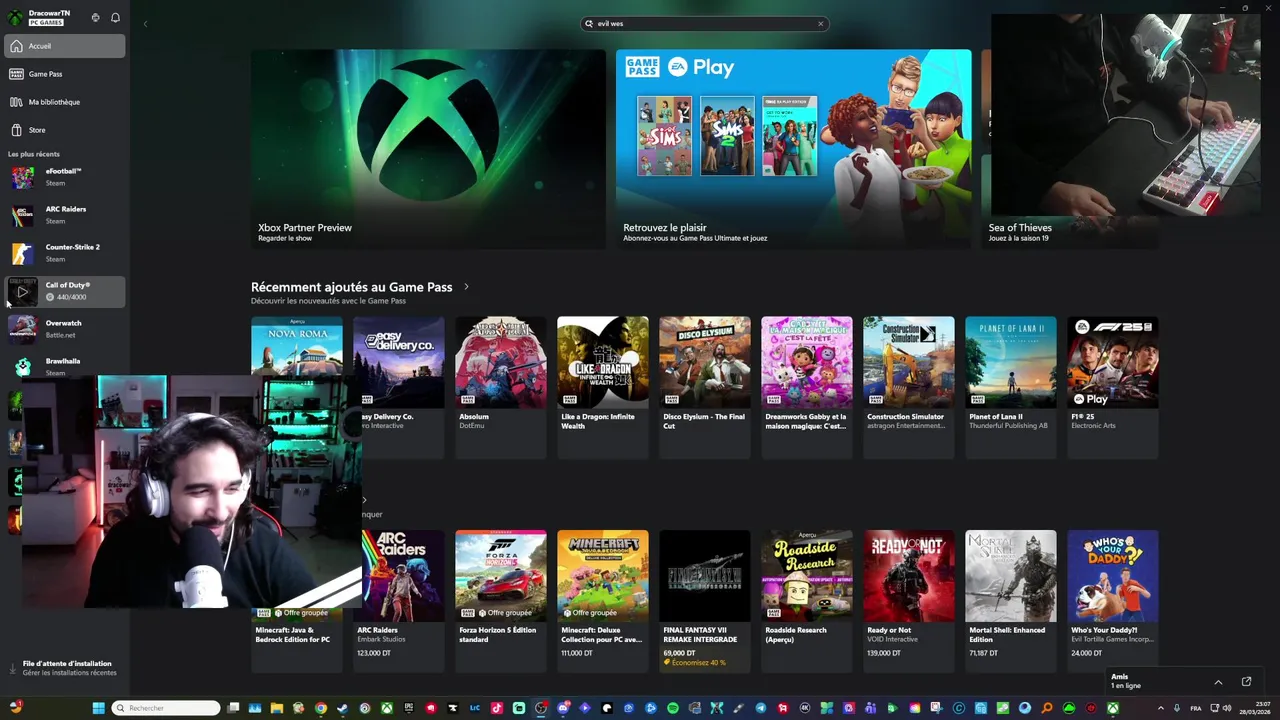Viewport: 1280px width, 720px height.
Task: Click the taskbar Rechercher search box
Action: [x=166, y=708]
